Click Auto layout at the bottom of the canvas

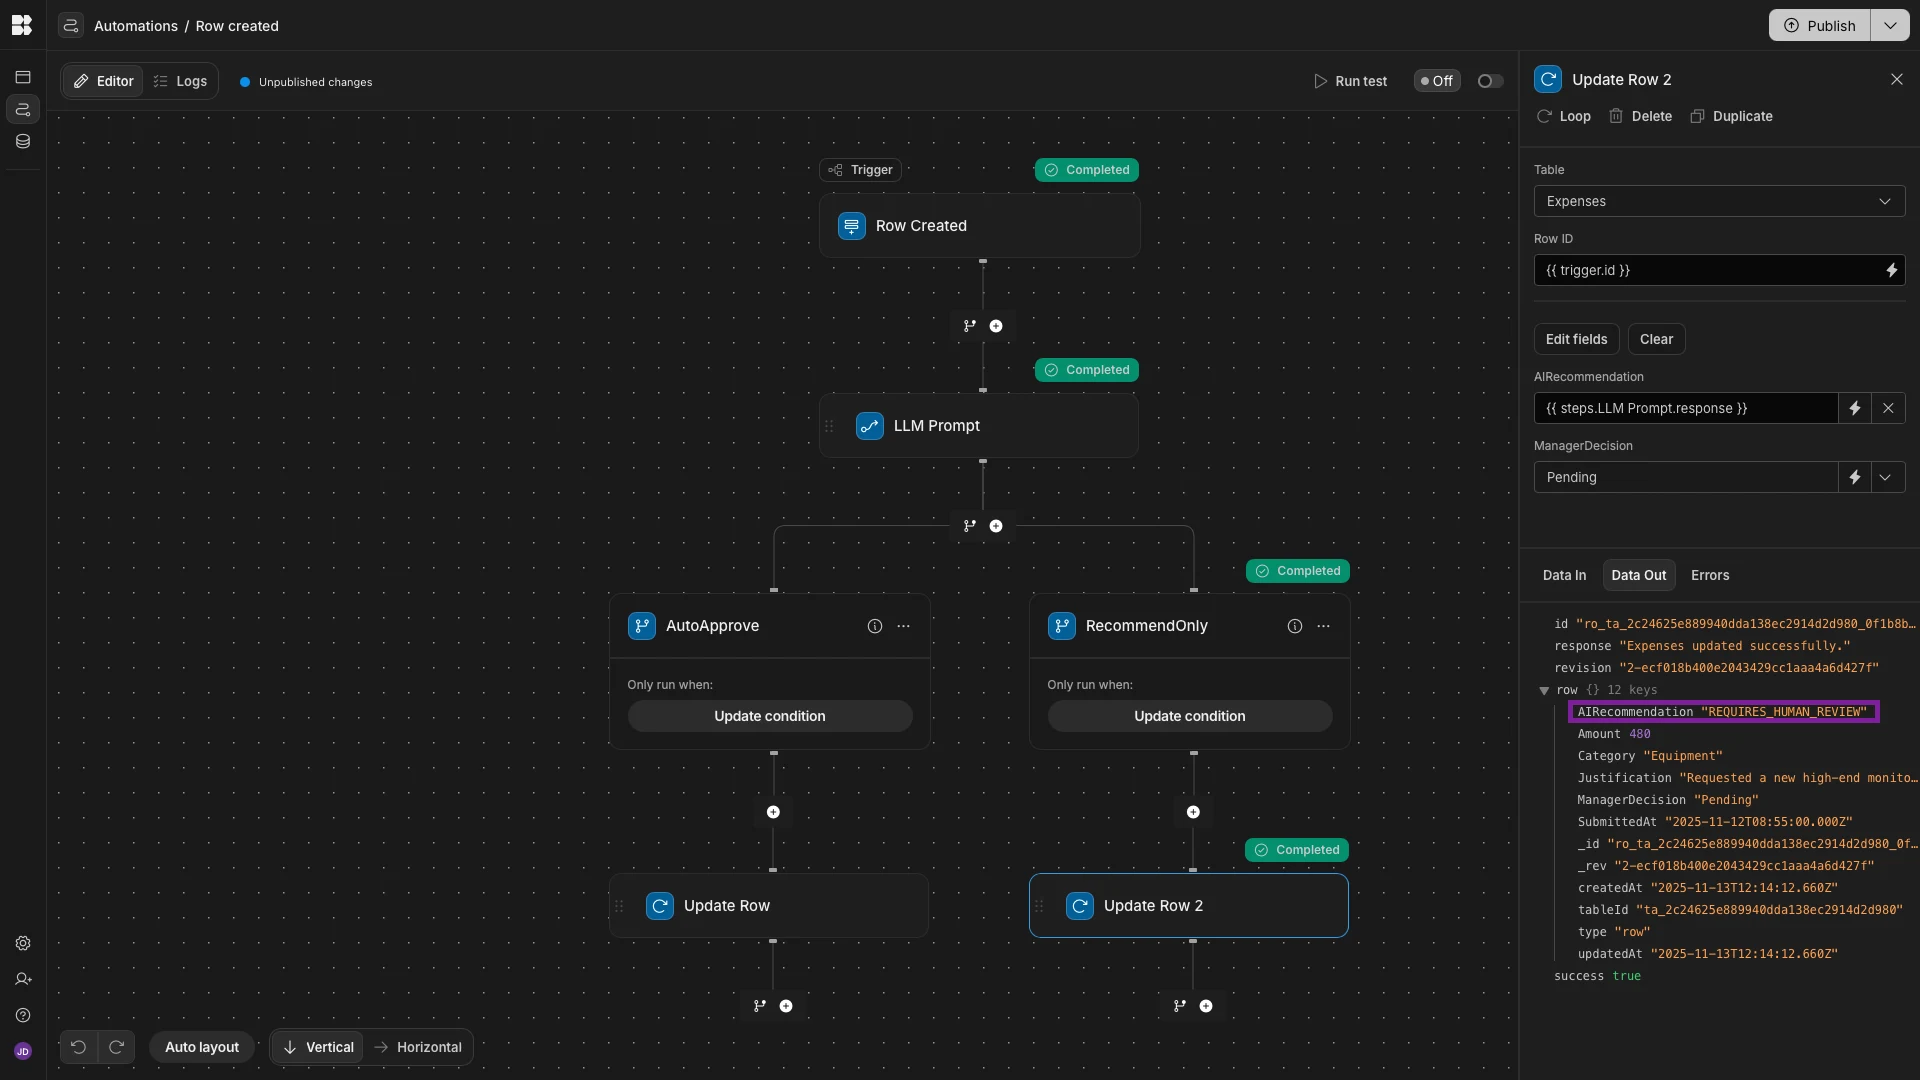tap(202, 1047)
